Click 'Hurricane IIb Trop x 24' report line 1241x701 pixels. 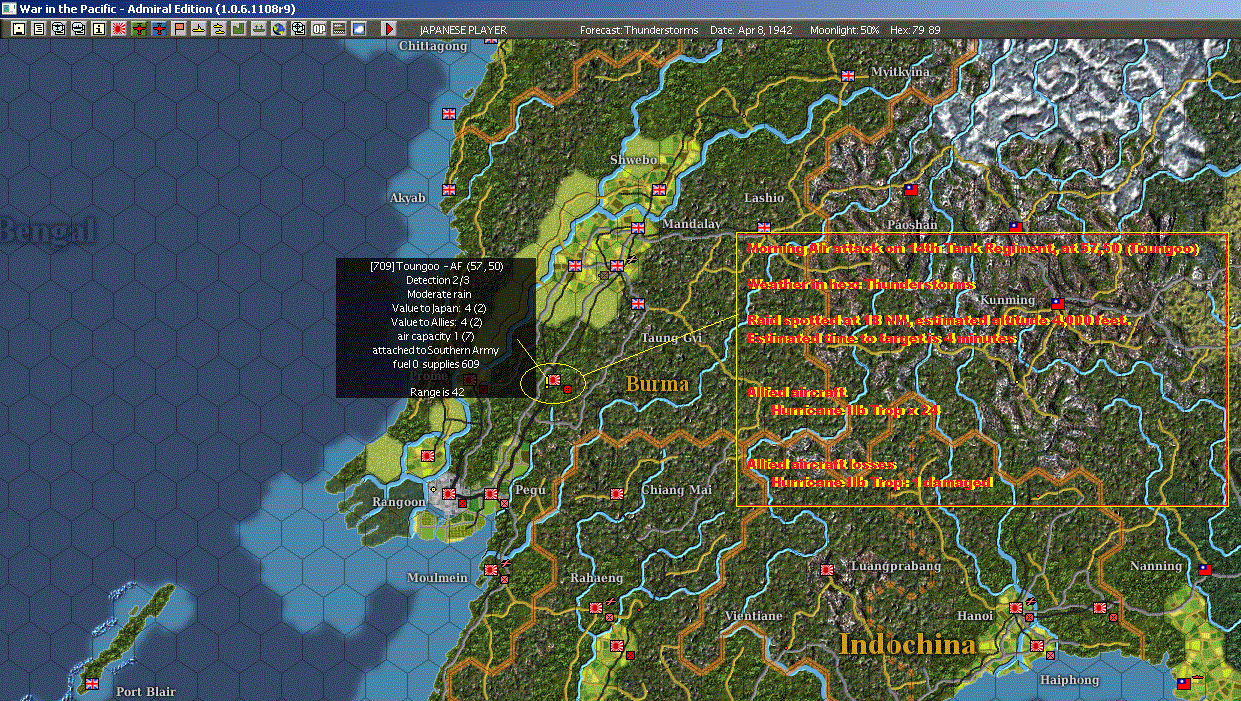coord(855,411)
